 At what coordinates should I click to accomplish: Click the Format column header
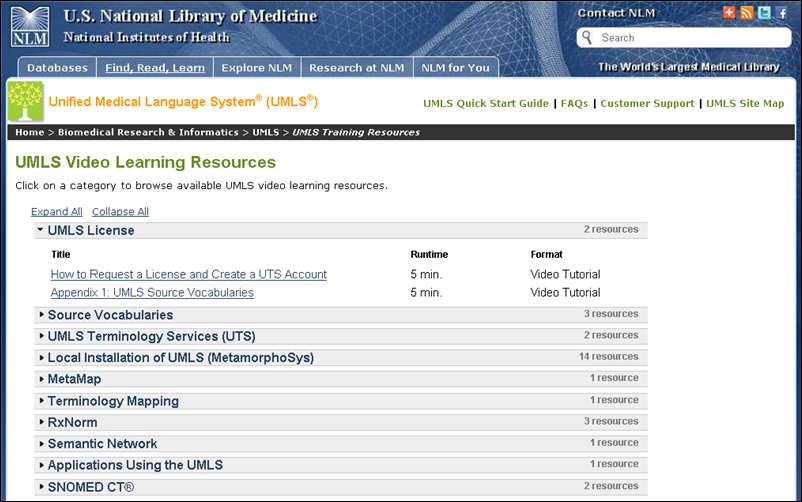click(546, 254)
